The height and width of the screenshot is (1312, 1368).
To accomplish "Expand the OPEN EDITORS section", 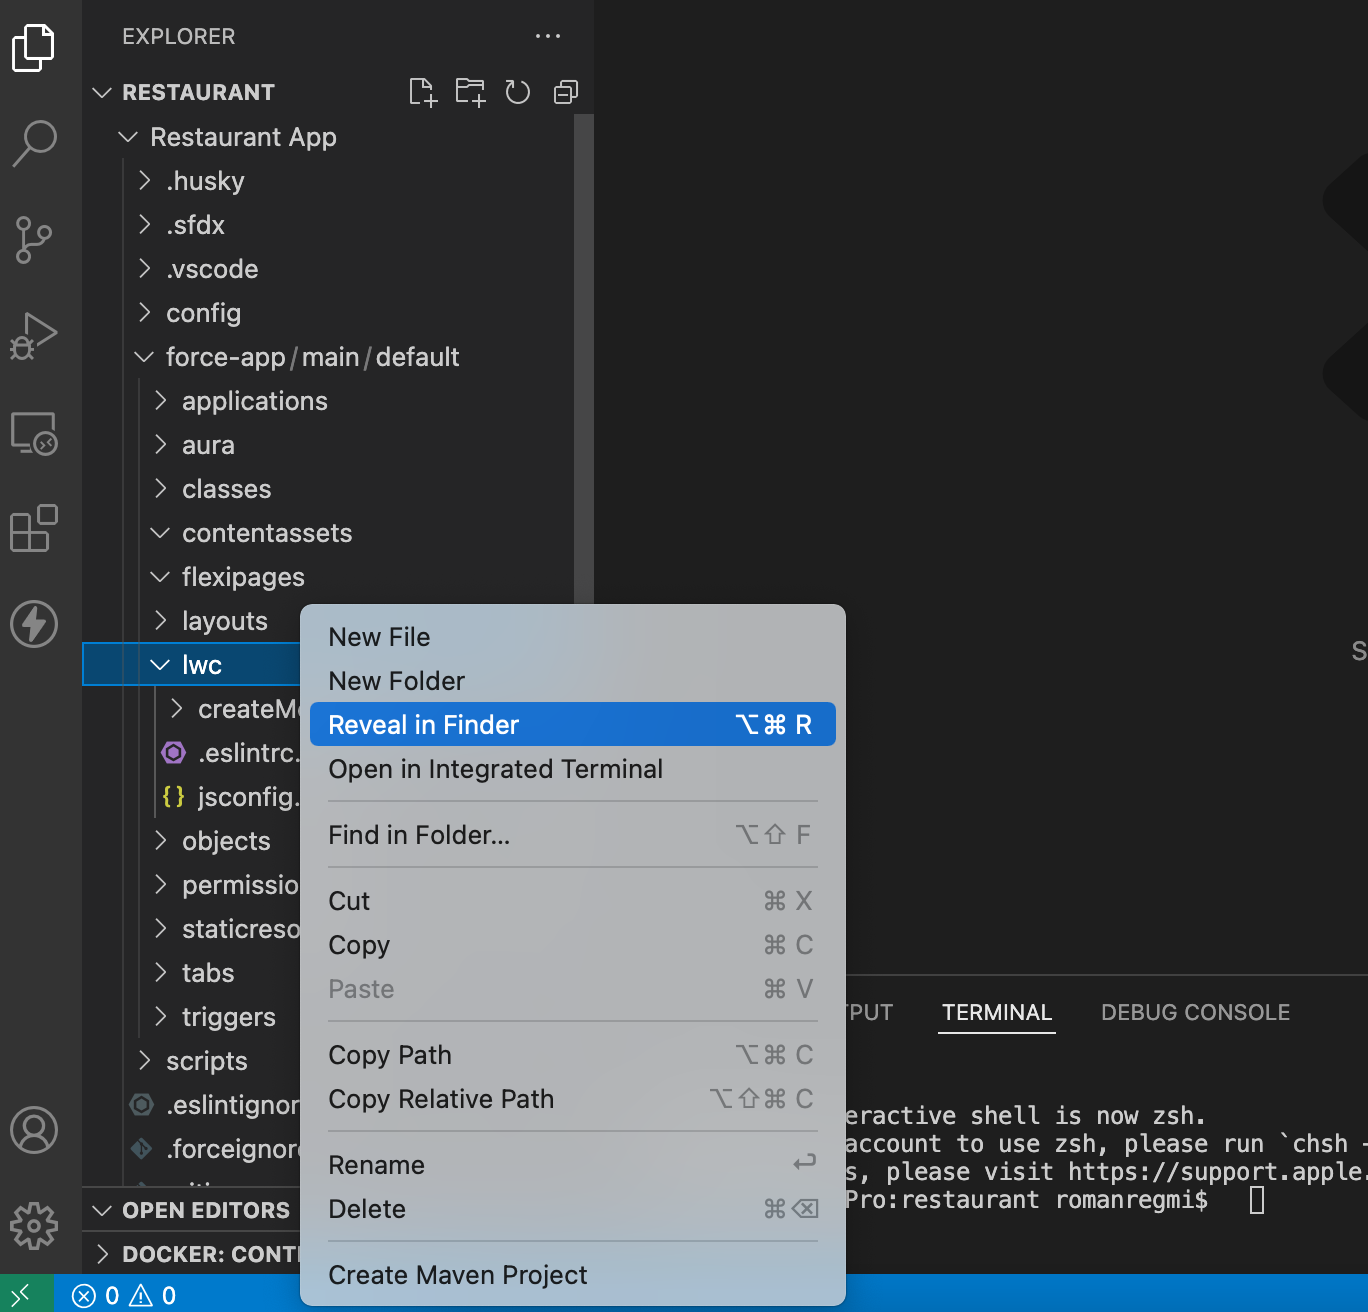I will (205, 1210).
